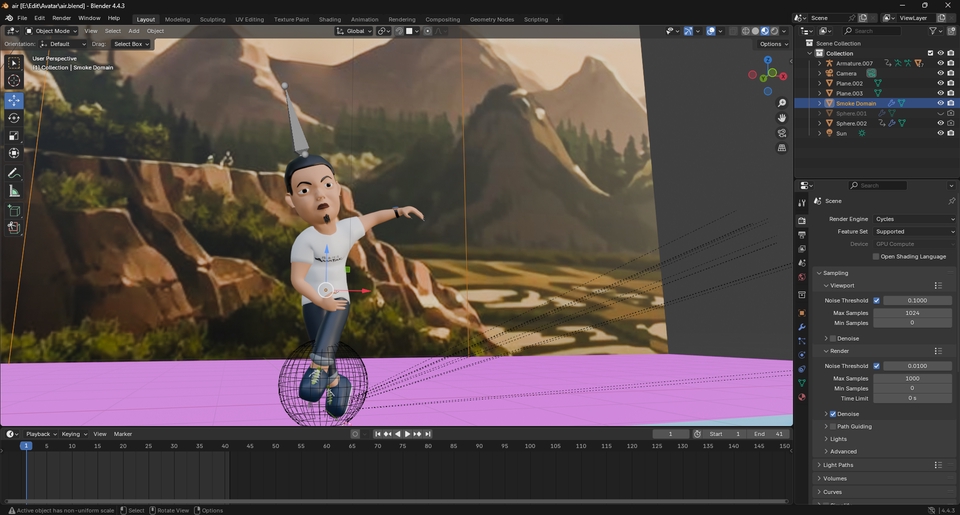Viewport: 960px width, 515px height.
Task: Select the Scale tool
Action: click(14, 136)
